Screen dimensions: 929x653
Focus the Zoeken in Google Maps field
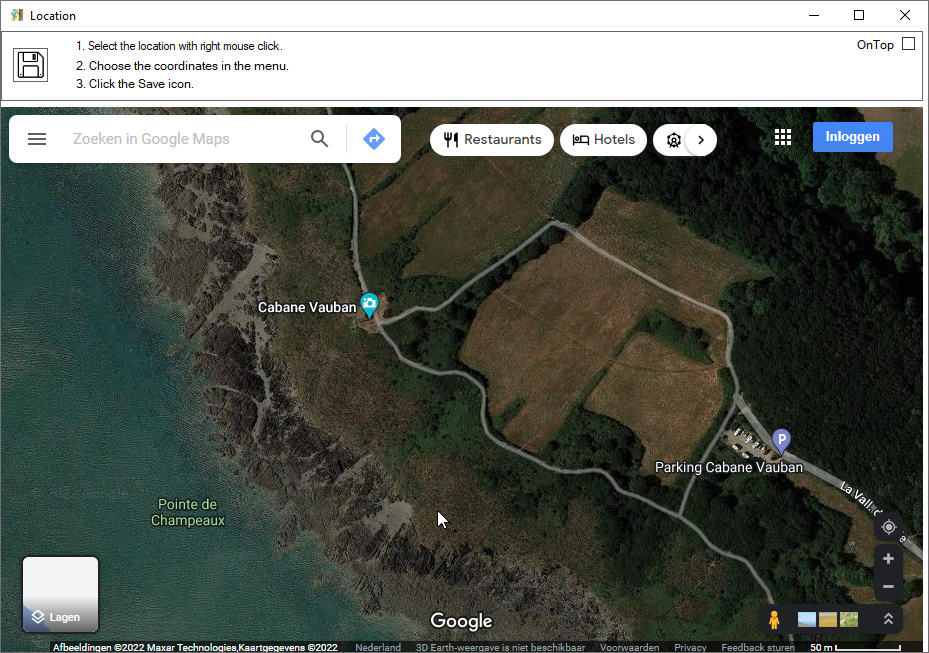180,139
